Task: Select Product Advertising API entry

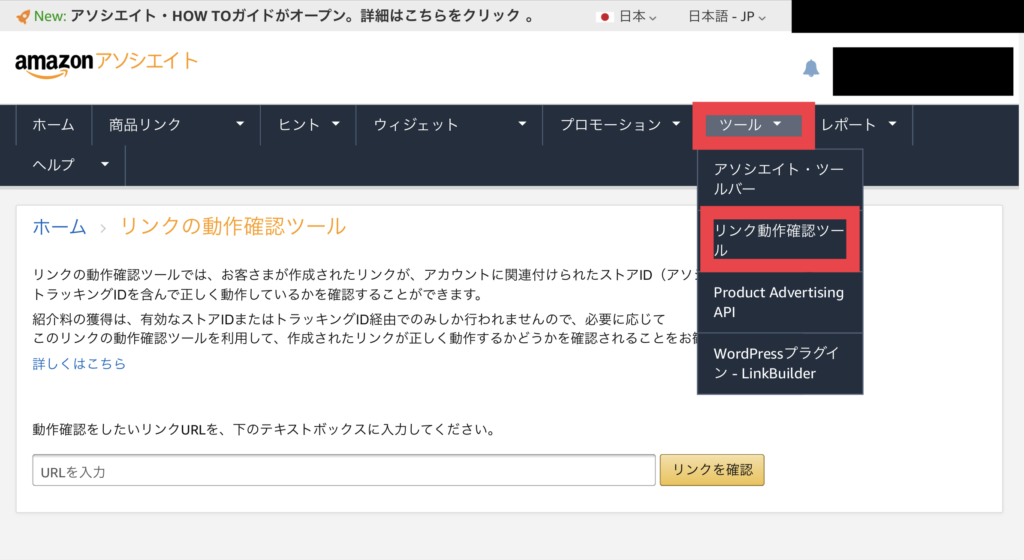Action: pos(780,302)
